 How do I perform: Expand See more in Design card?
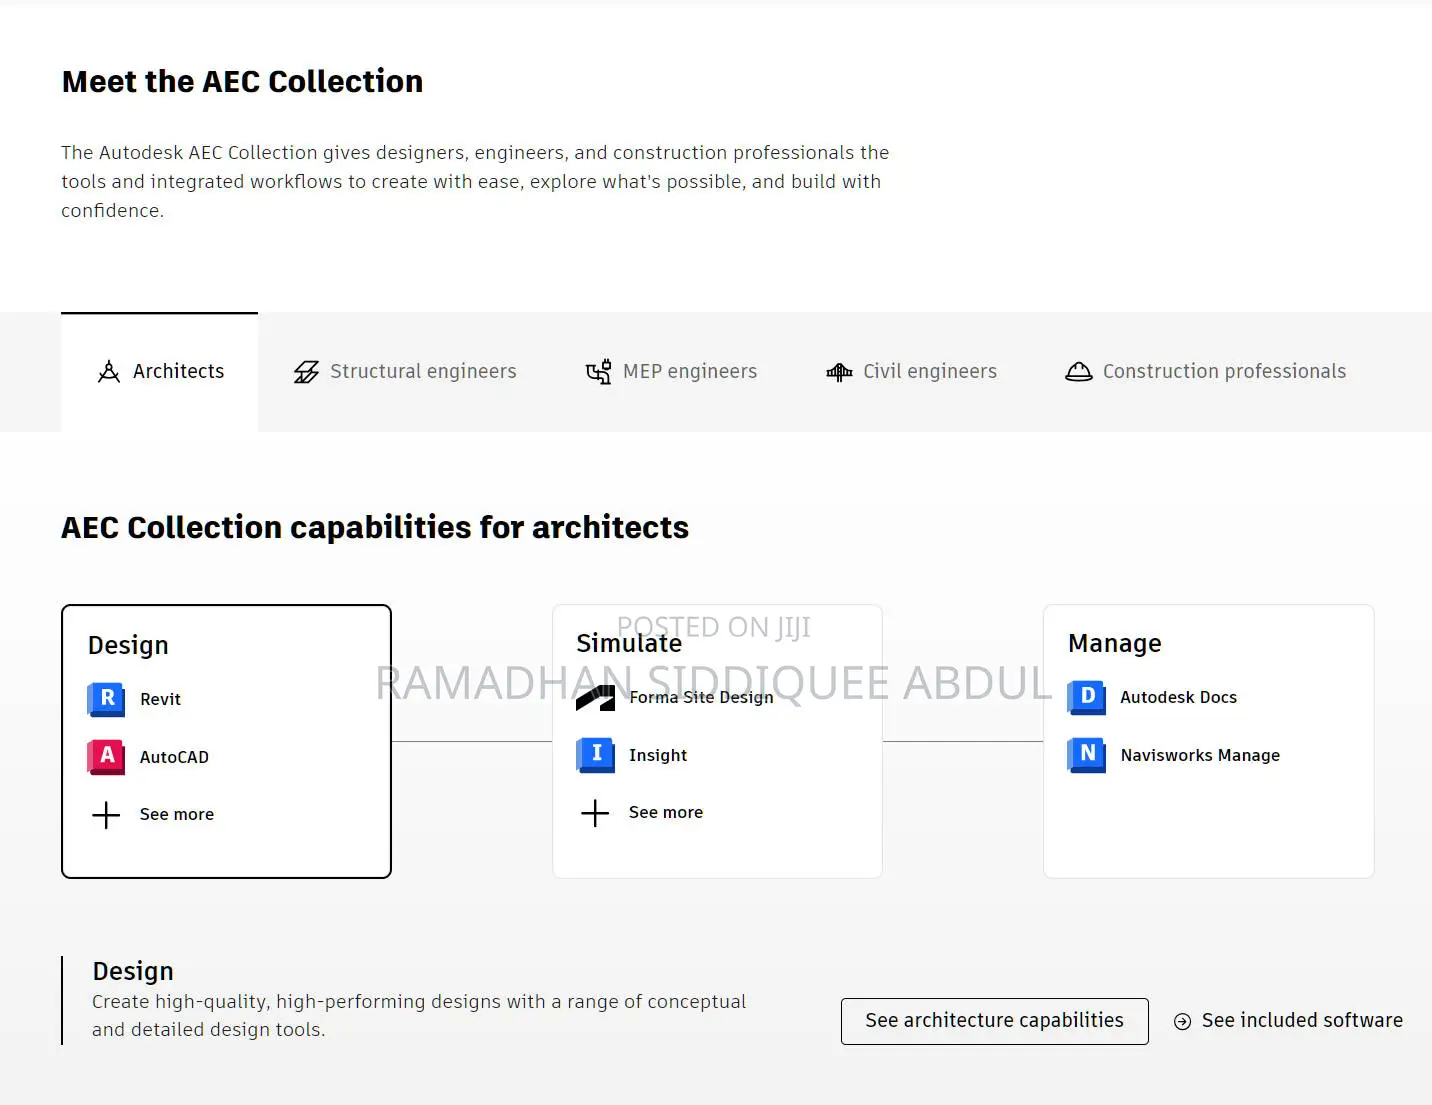pos(177,815)
